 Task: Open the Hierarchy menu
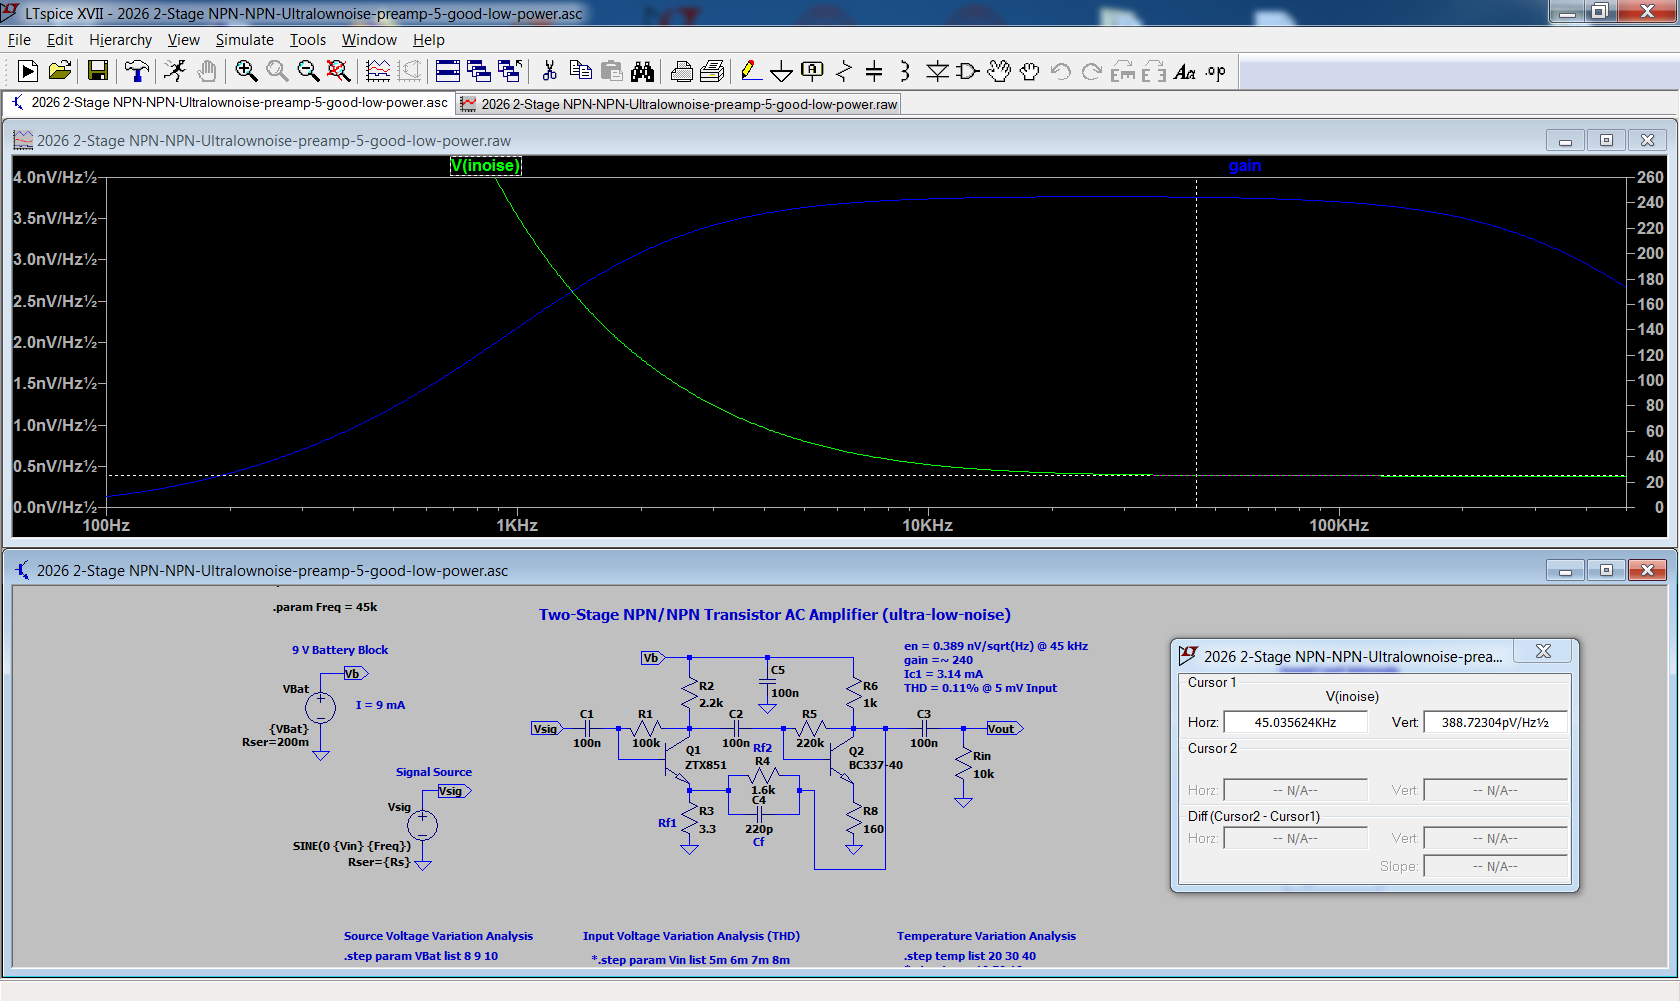click(x=120, y=40)
